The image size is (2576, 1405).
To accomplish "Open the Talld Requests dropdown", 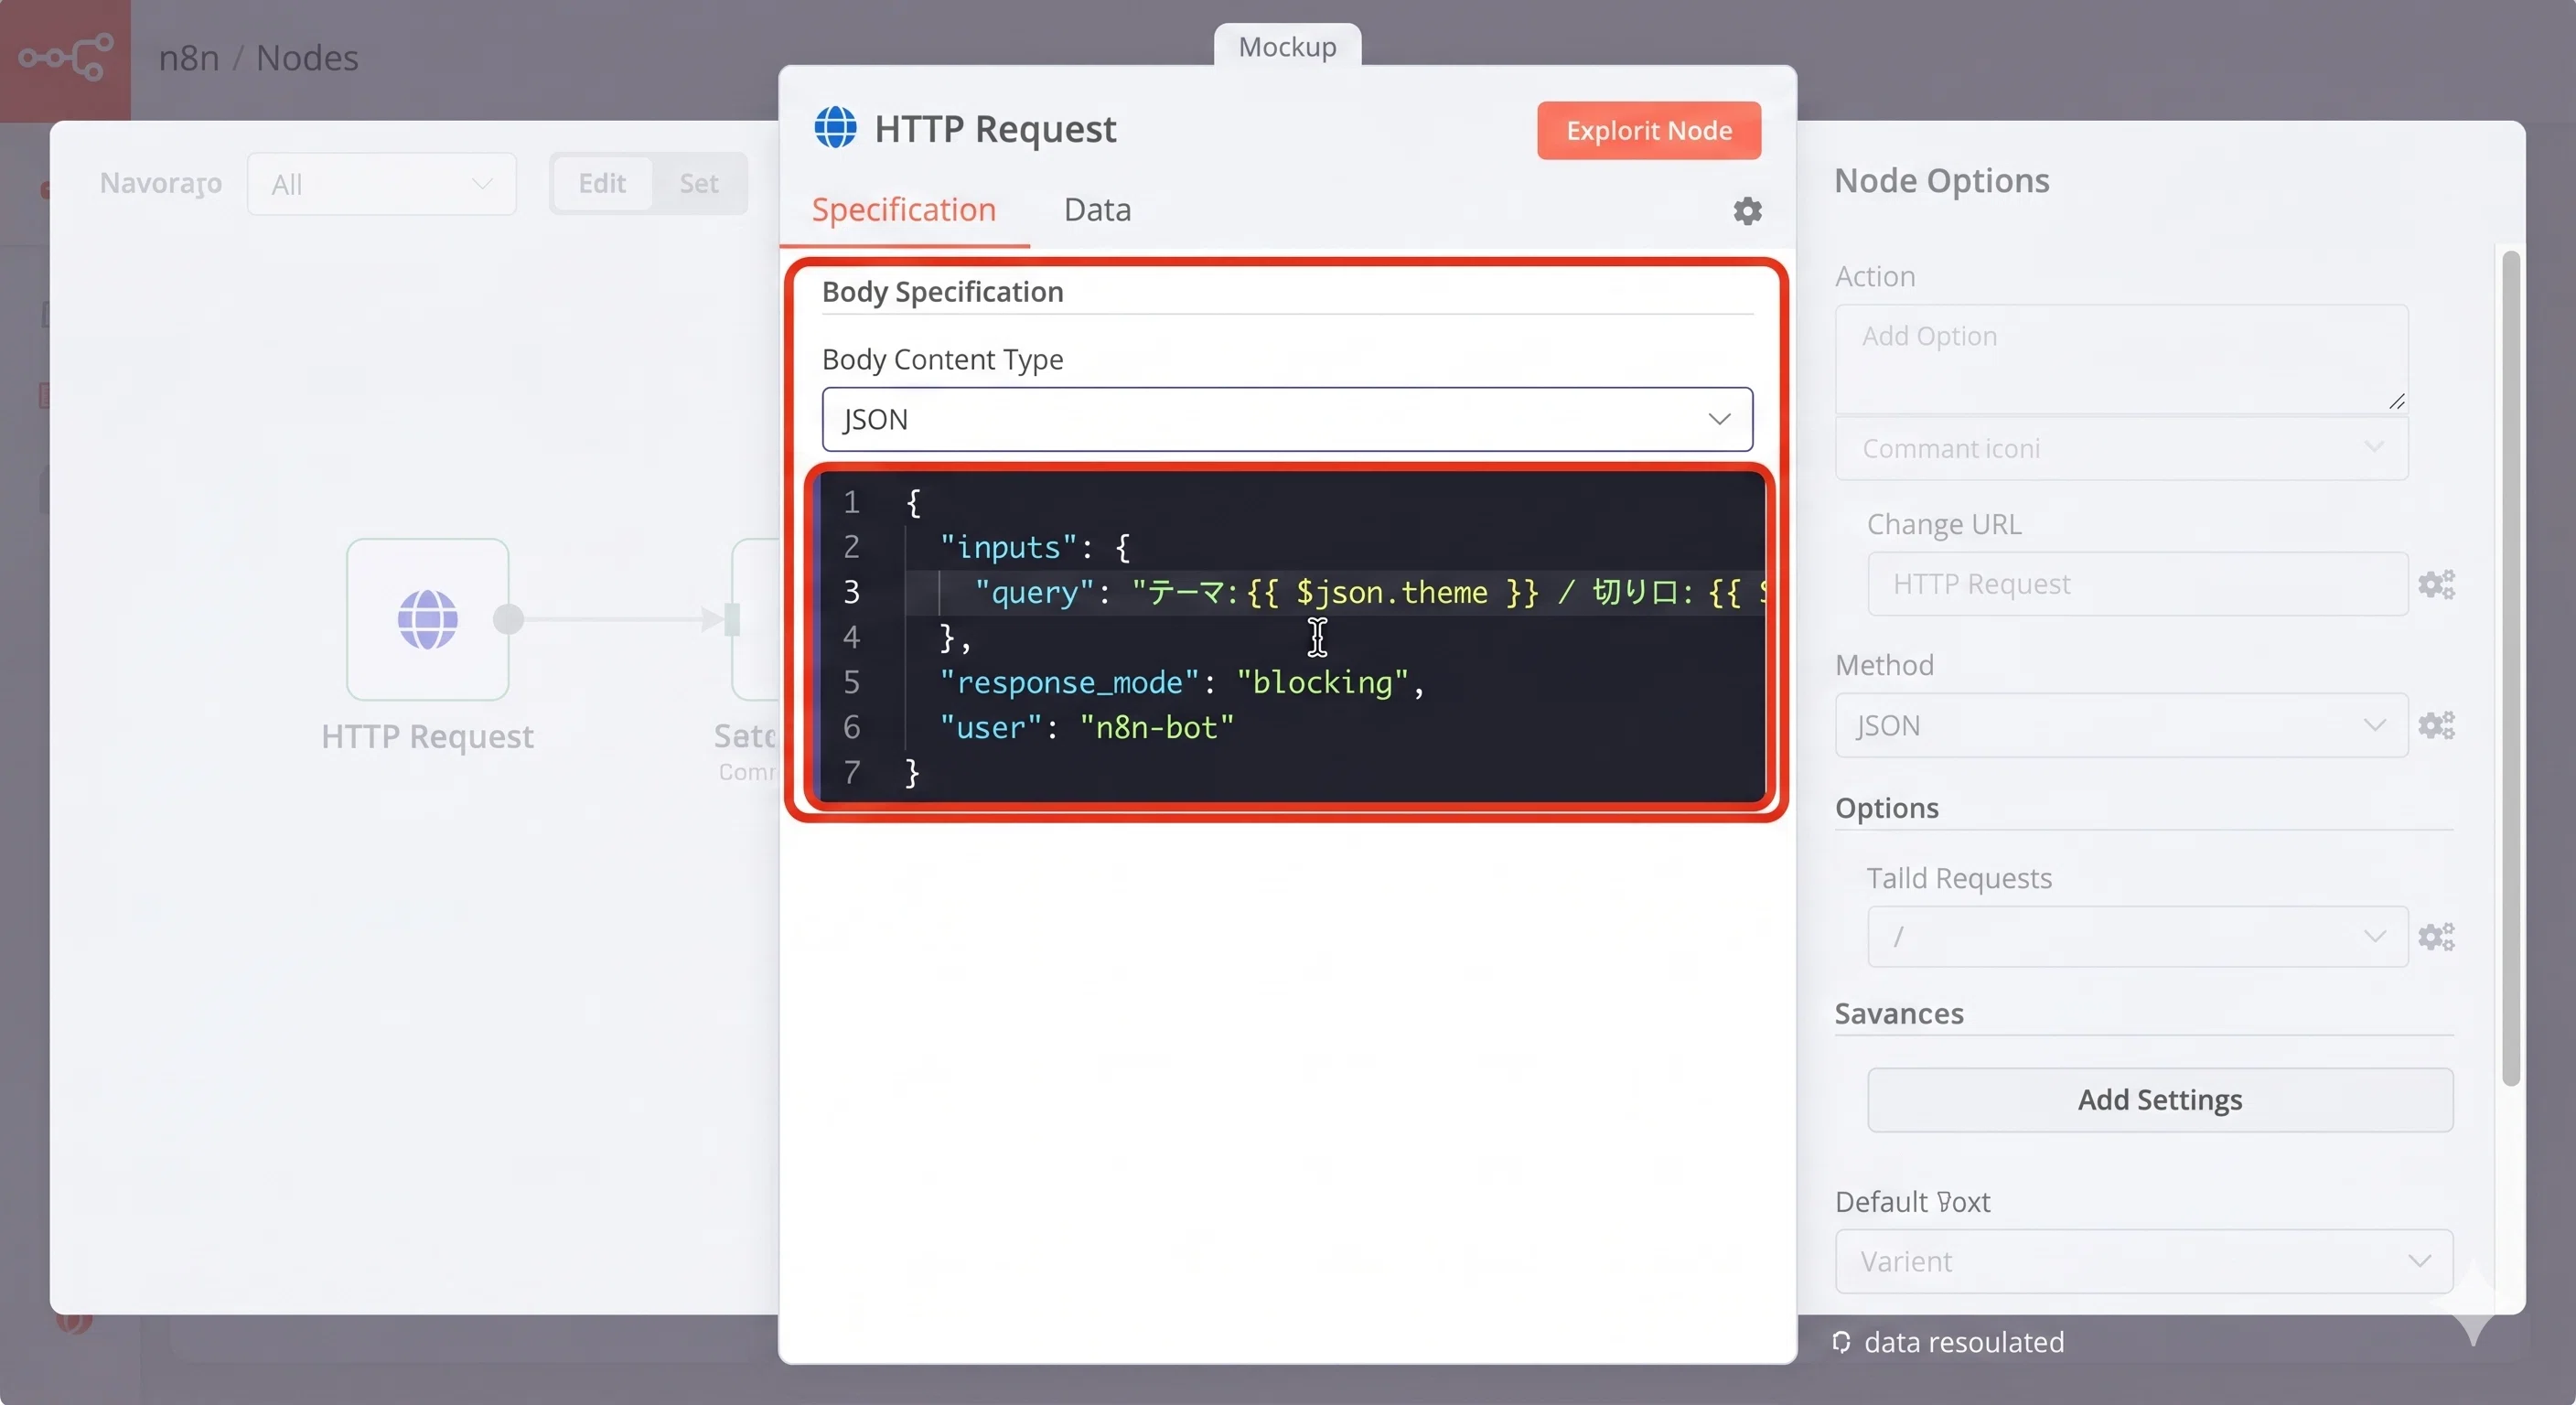I will click(x=2137, y=937).
